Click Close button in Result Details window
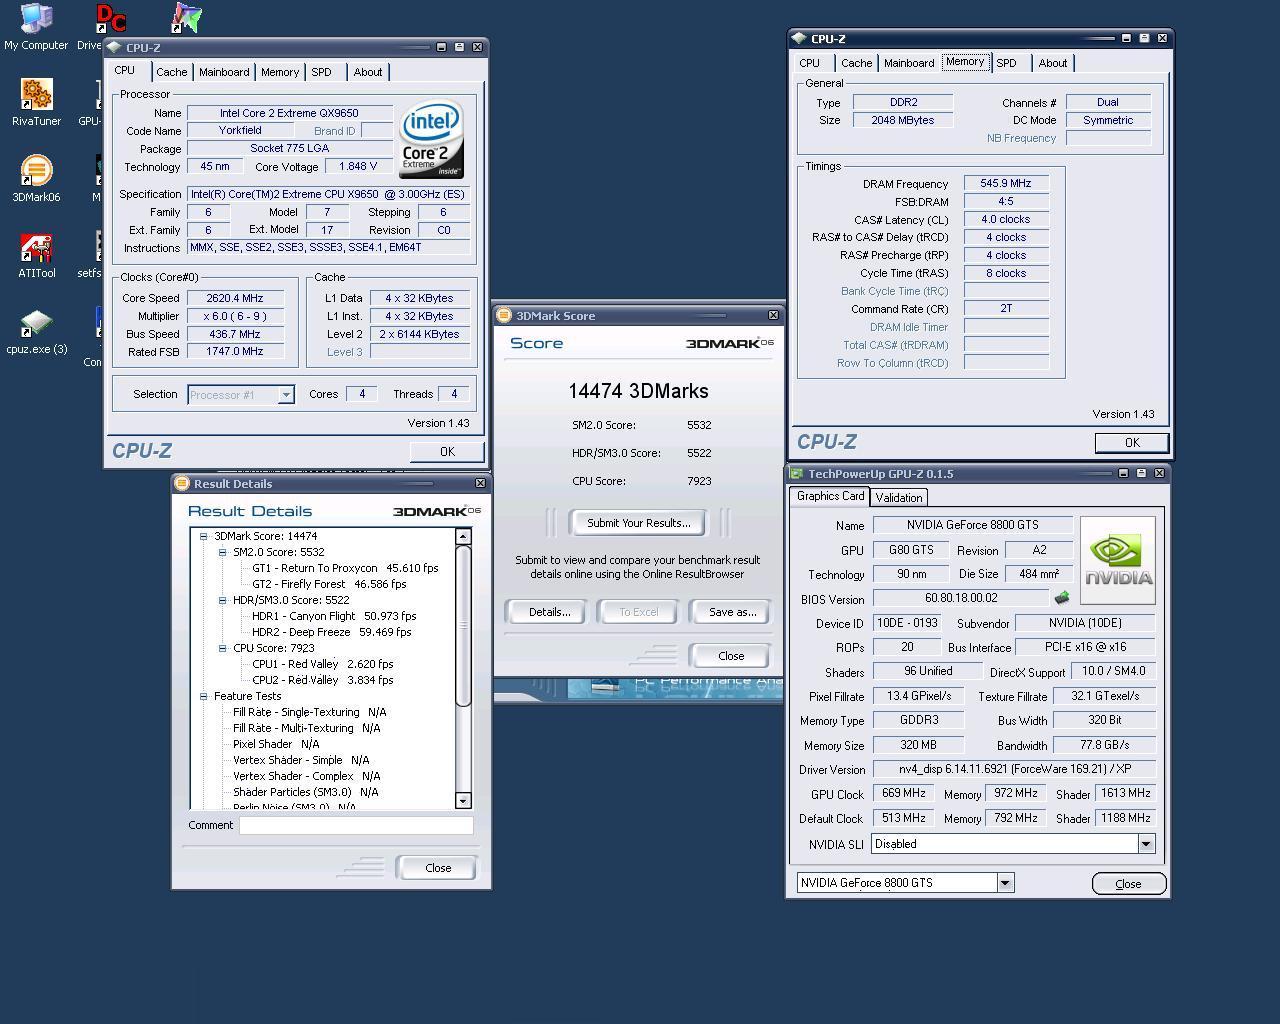This screenshot has height=1024, width=1280. click(437, 868)
